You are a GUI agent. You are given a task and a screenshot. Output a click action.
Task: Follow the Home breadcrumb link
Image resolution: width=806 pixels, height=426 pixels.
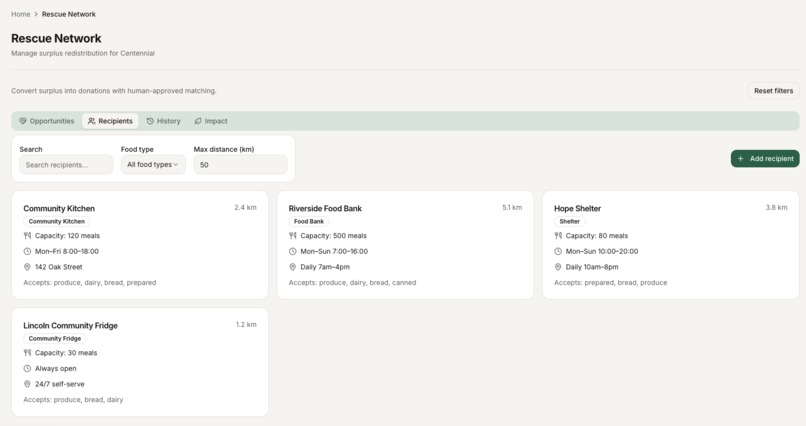click(x=21, y=14)
